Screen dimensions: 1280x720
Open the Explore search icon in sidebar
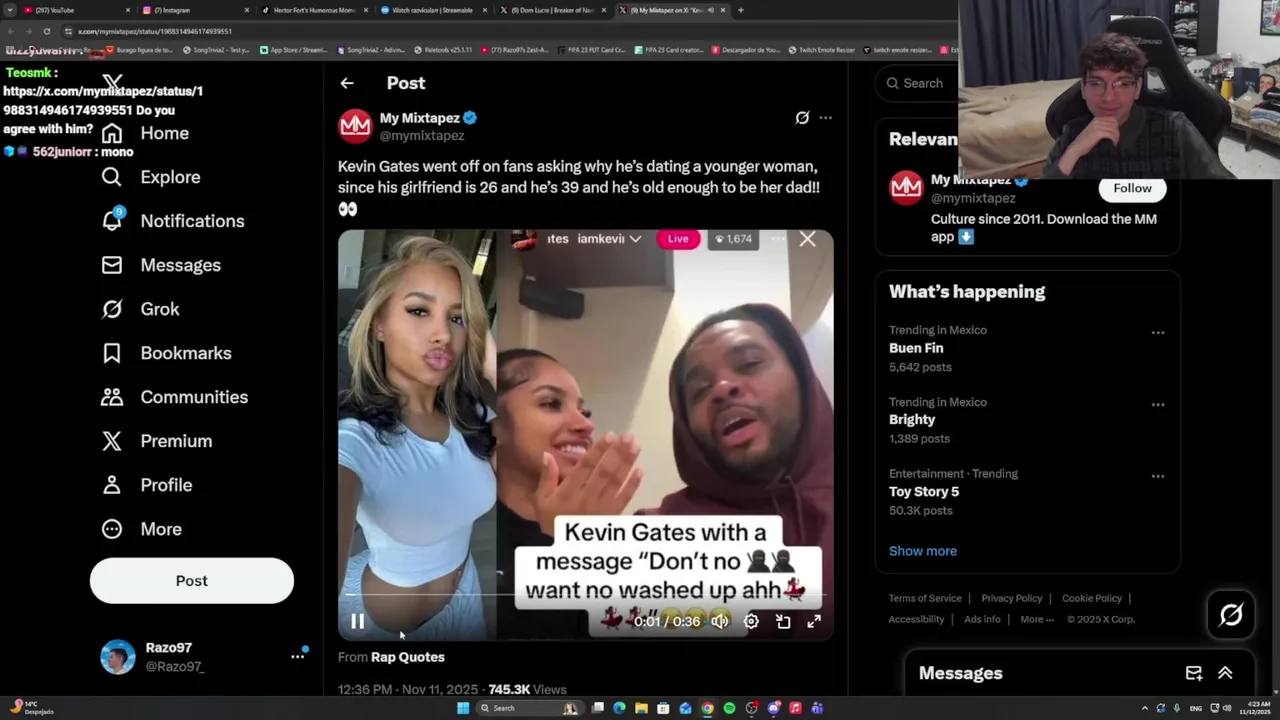coord(112,177)
